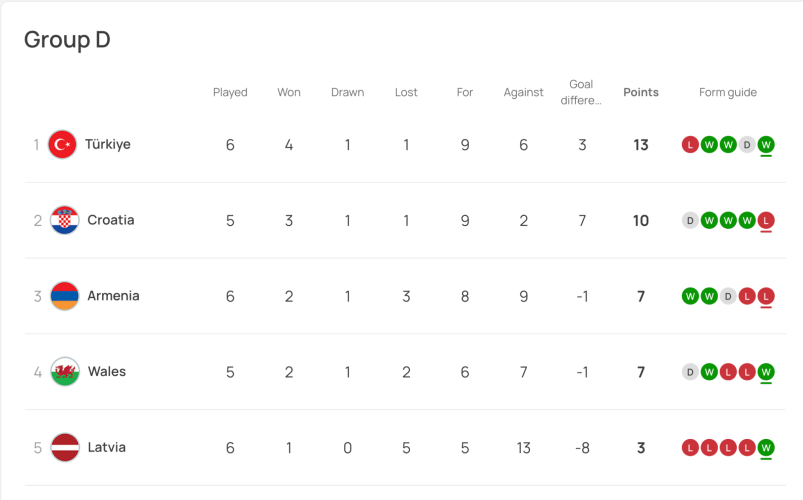
Task: Click Wales's first draw form badge
Action: (690, 372)
